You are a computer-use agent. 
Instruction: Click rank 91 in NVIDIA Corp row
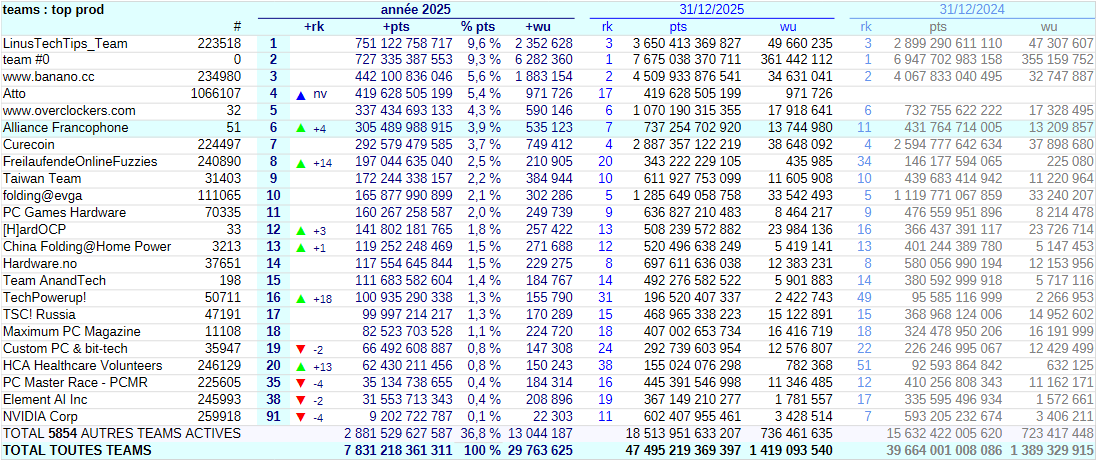(274, 417)
